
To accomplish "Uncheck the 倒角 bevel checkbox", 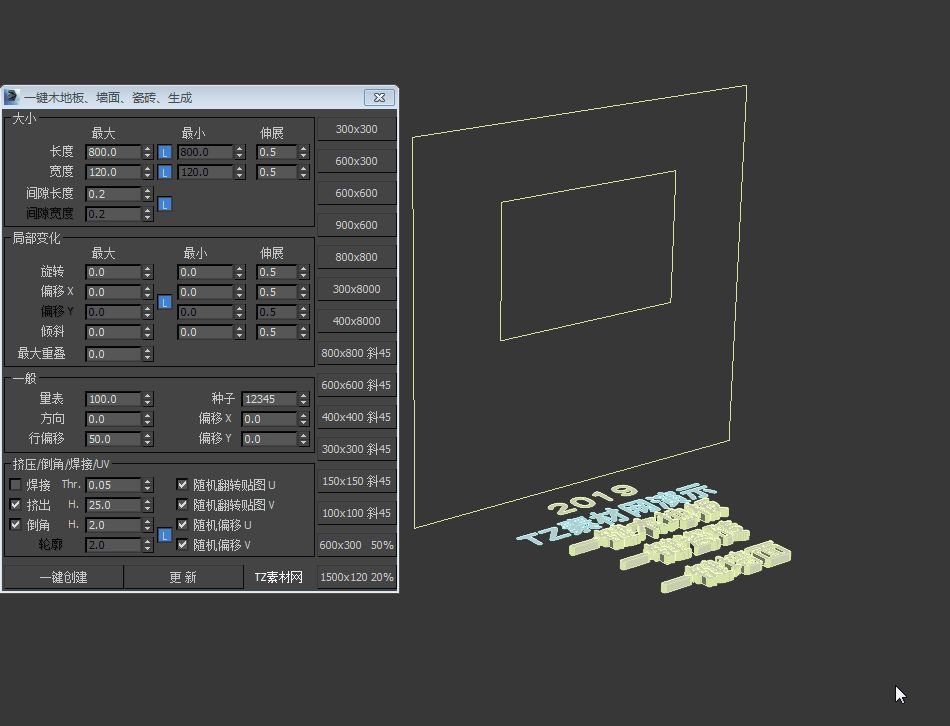I will 16,524.
